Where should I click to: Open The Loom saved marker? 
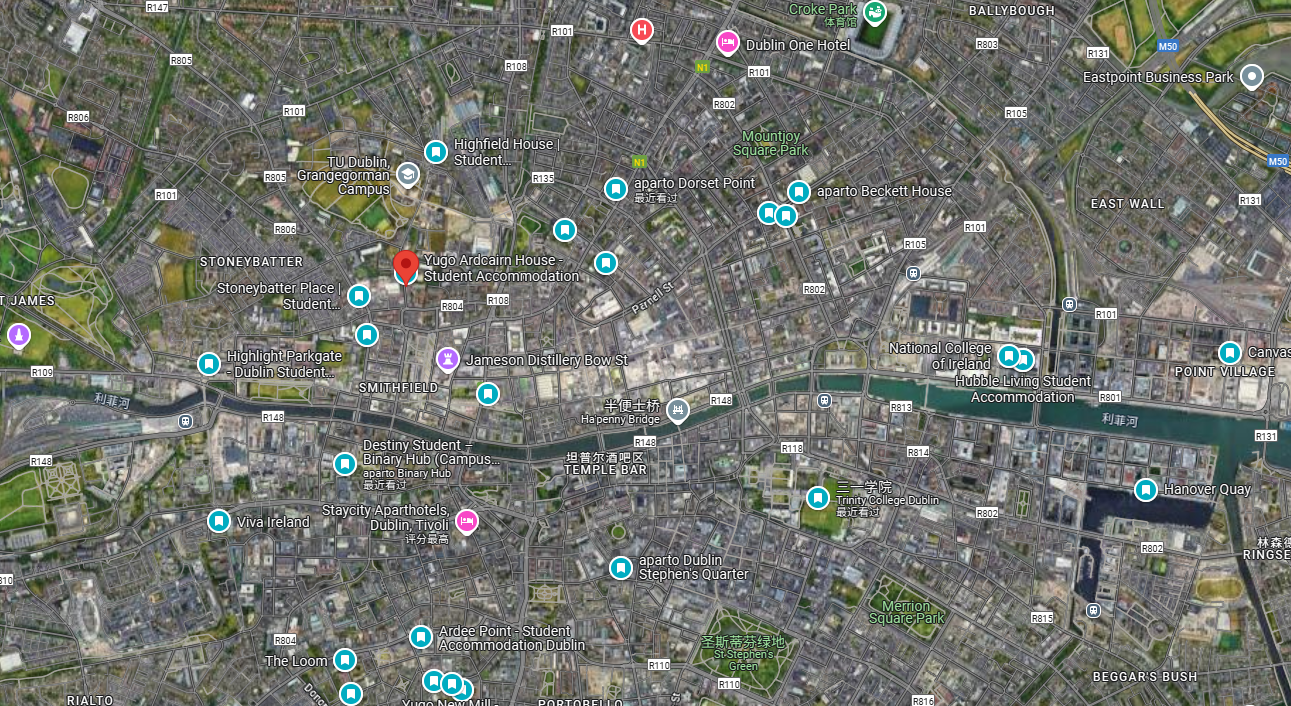345,660
